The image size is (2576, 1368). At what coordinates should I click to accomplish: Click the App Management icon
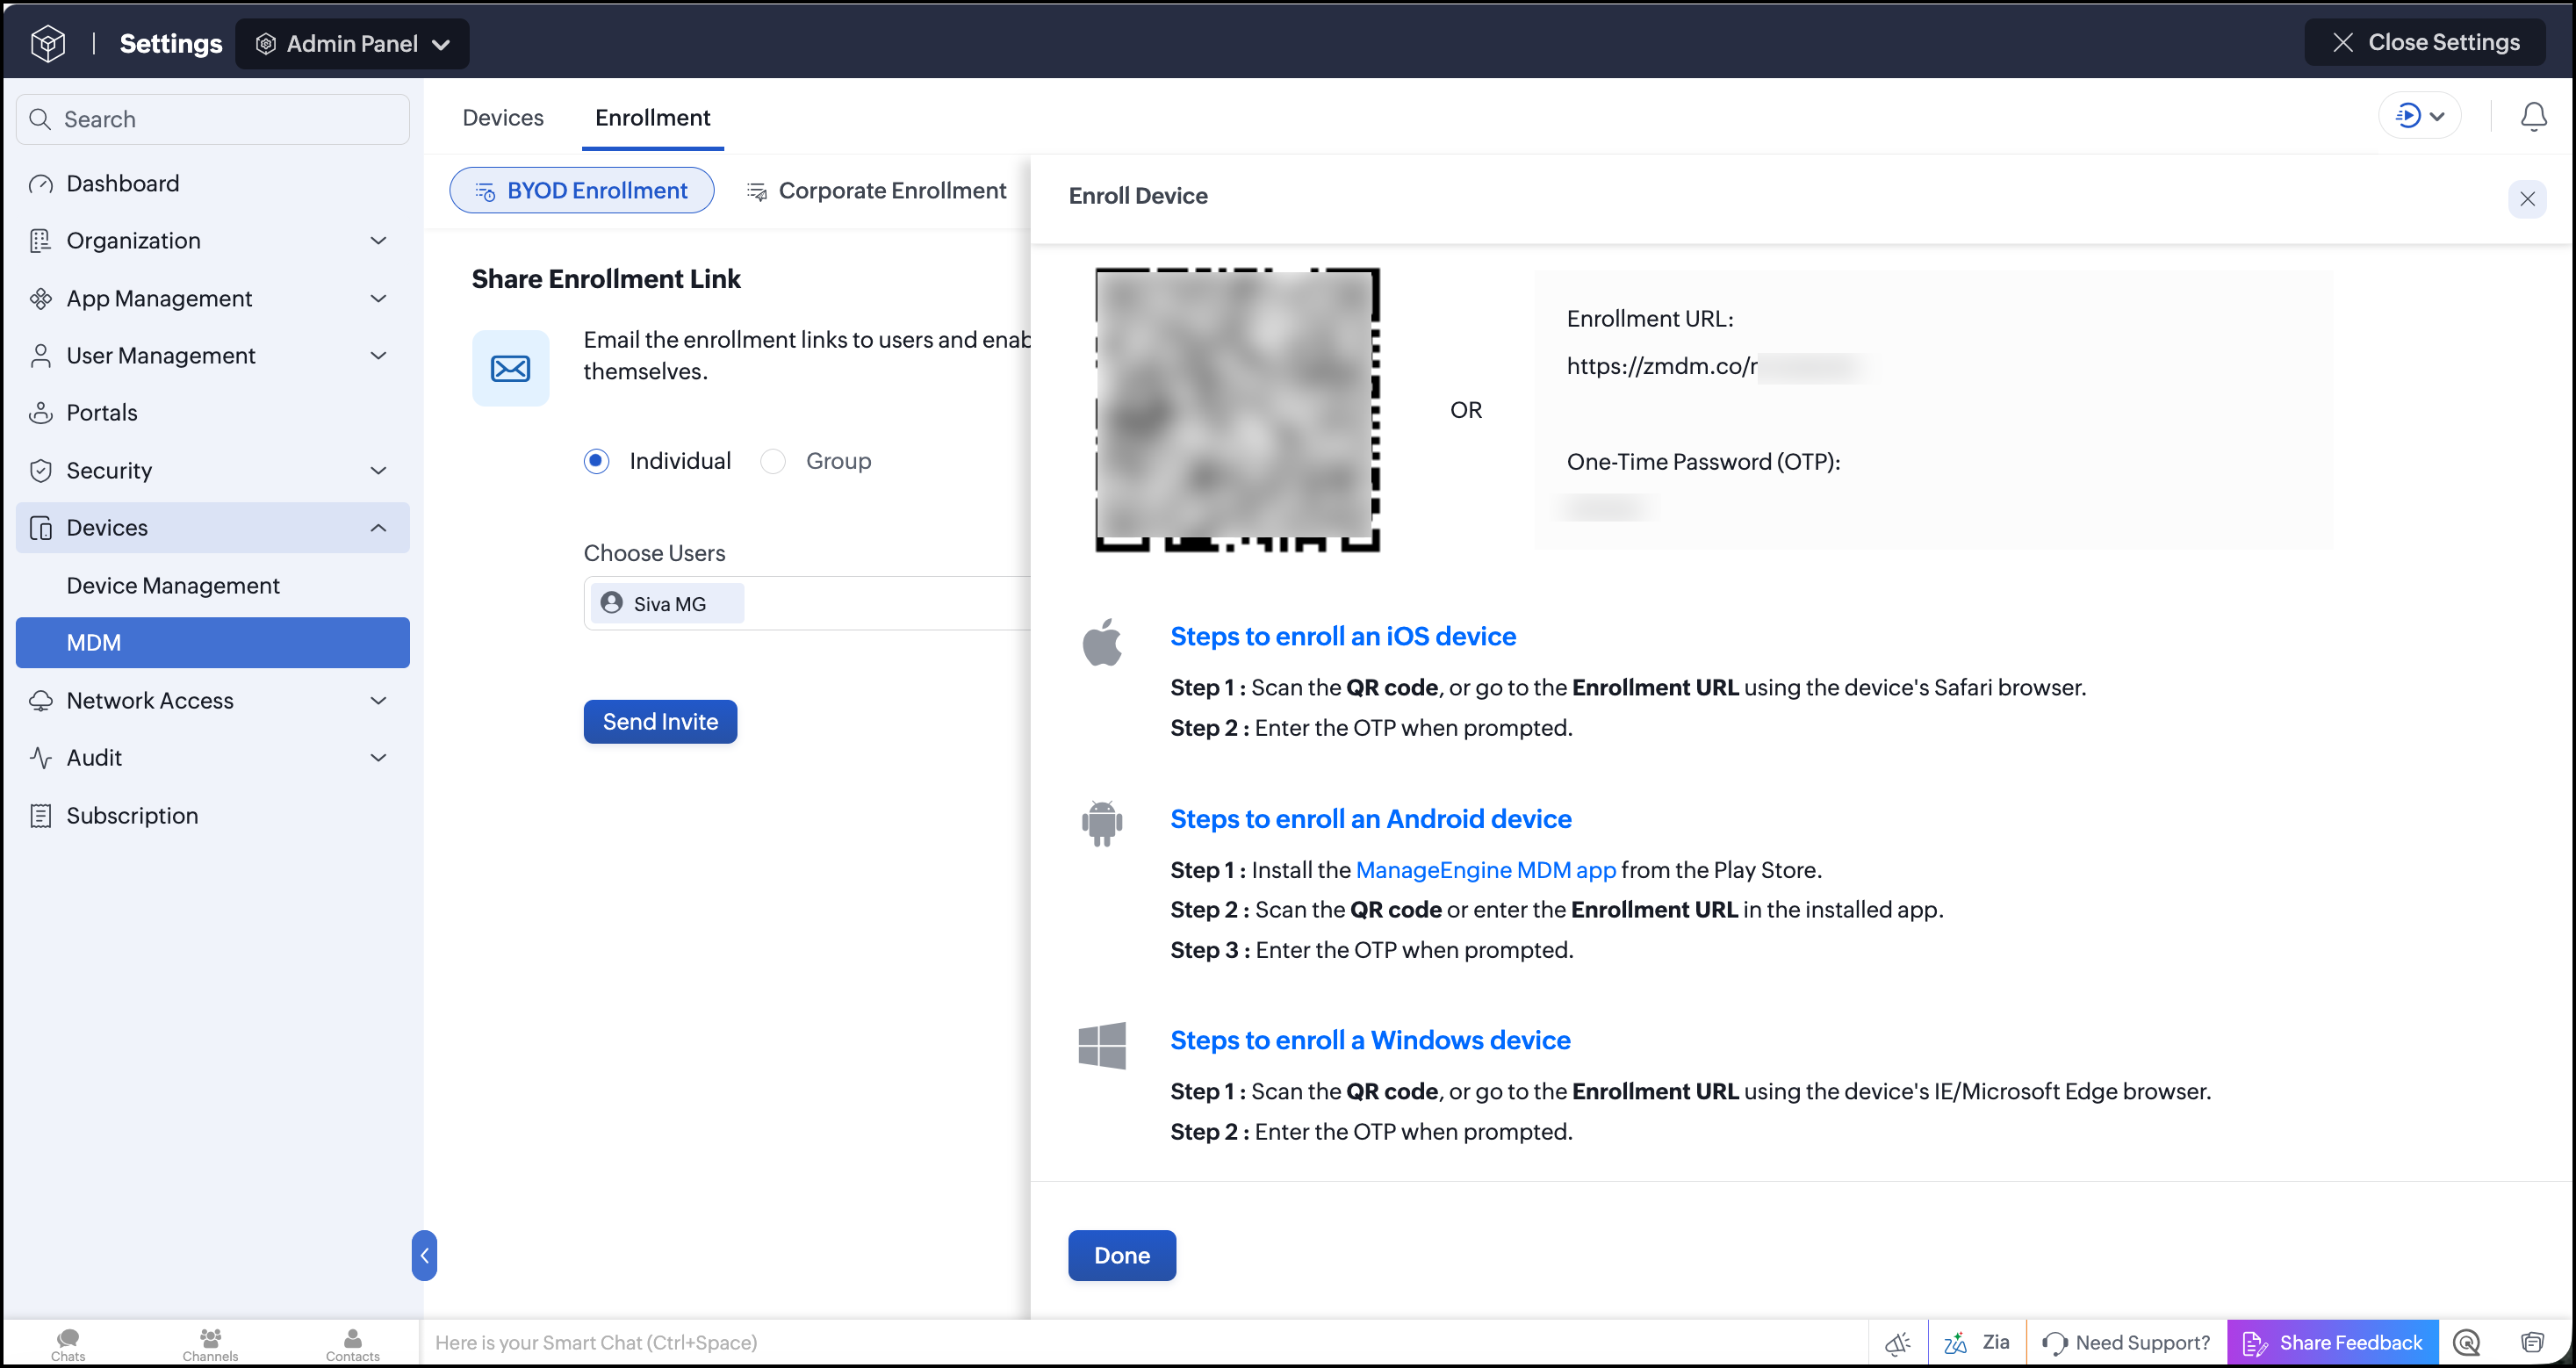coord(41,298)
